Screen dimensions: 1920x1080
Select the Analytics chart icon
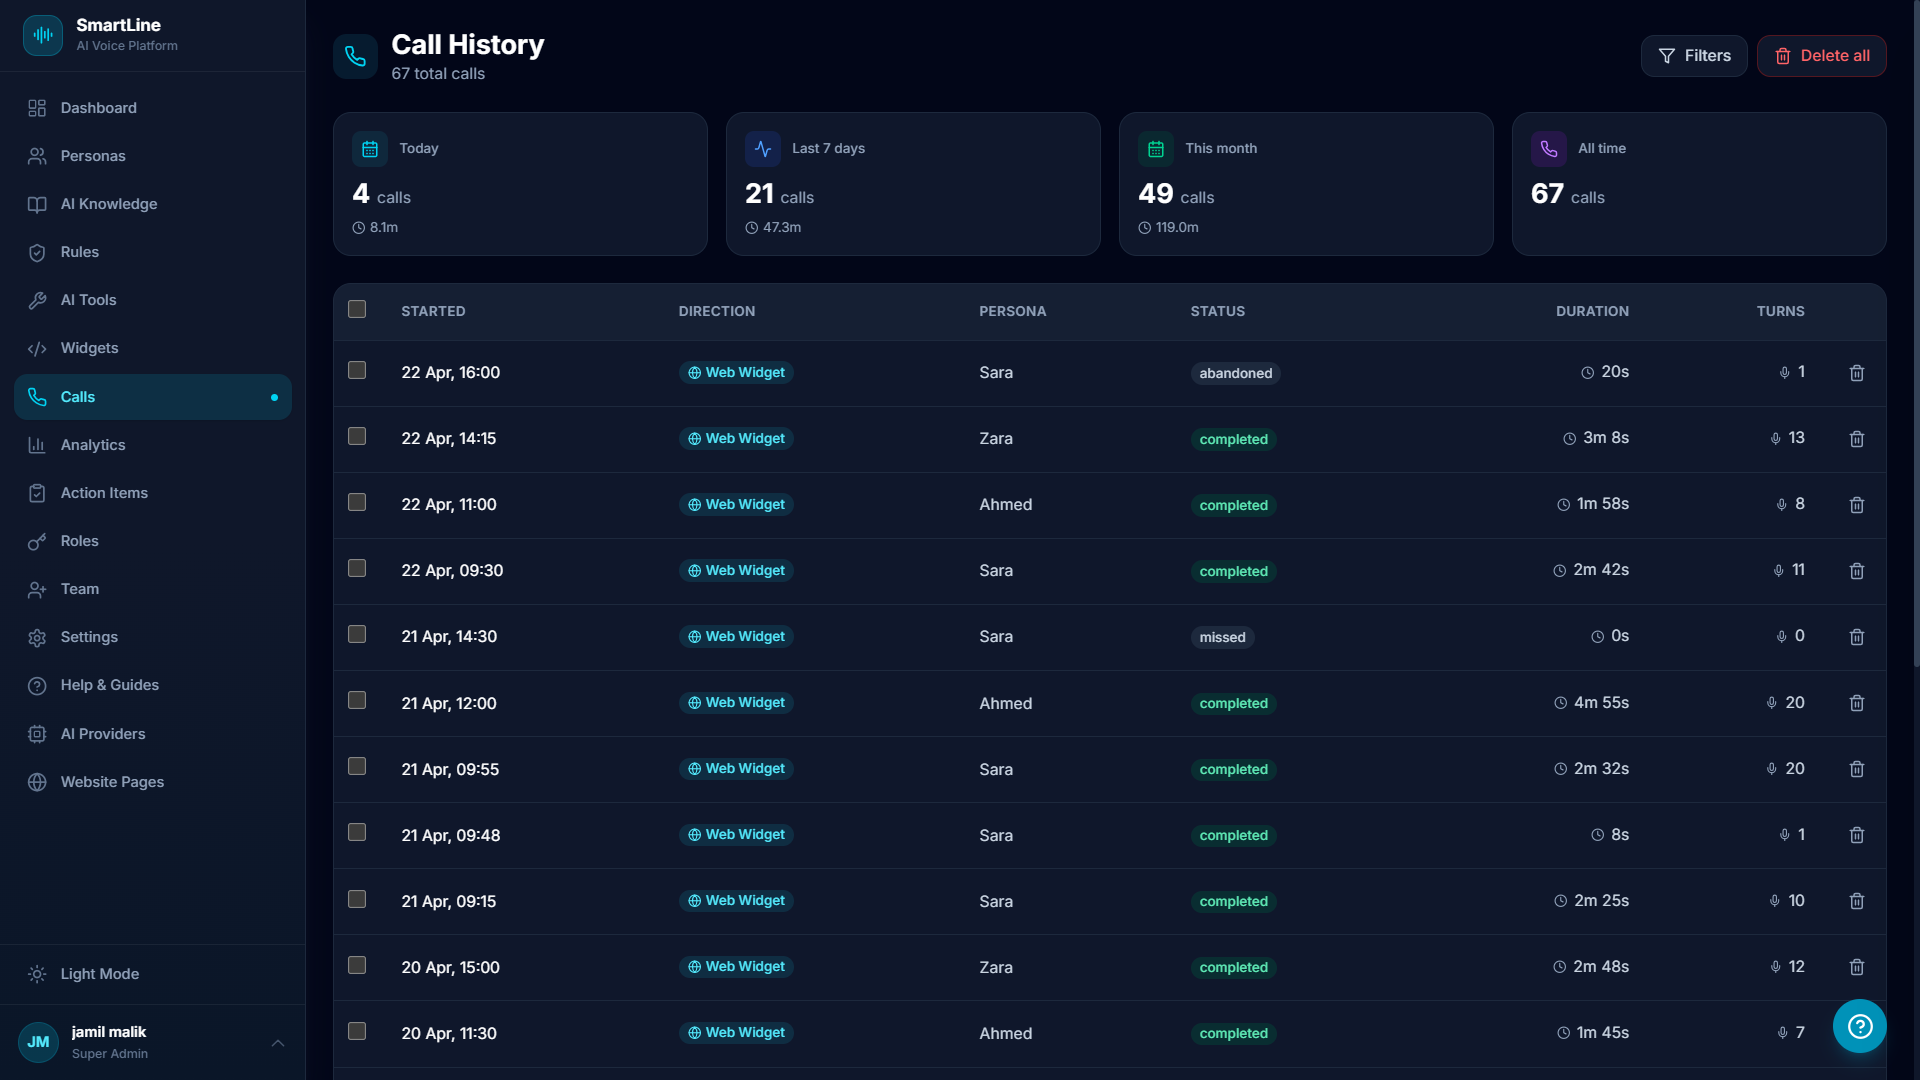click(37, 445)
